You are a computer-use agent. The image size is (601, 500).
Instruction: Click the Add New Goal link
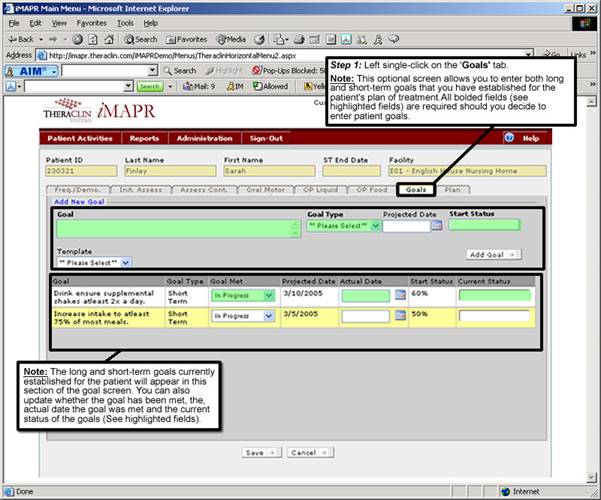tap(79, 202)
